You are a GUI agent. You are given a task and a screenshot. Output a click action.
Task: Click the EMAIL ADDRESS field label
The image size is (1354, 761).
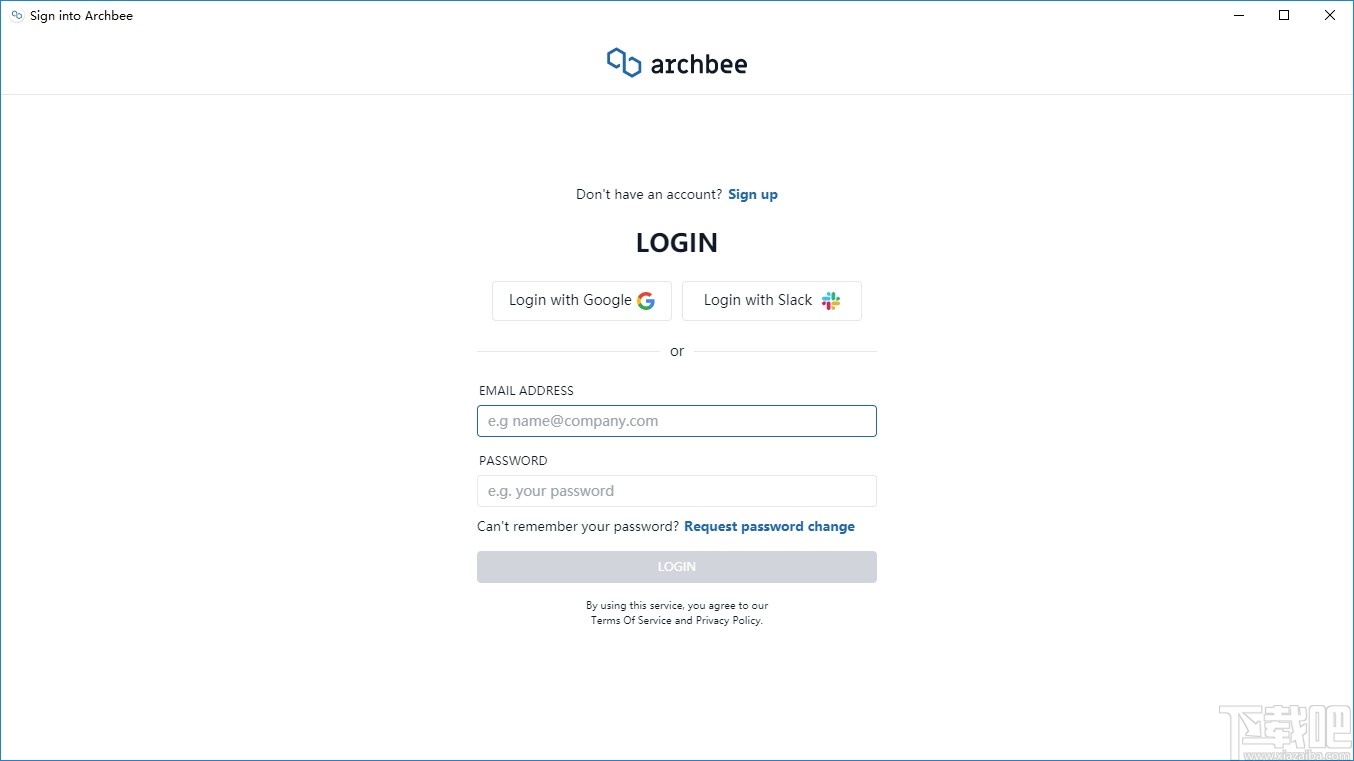[526, 391]
